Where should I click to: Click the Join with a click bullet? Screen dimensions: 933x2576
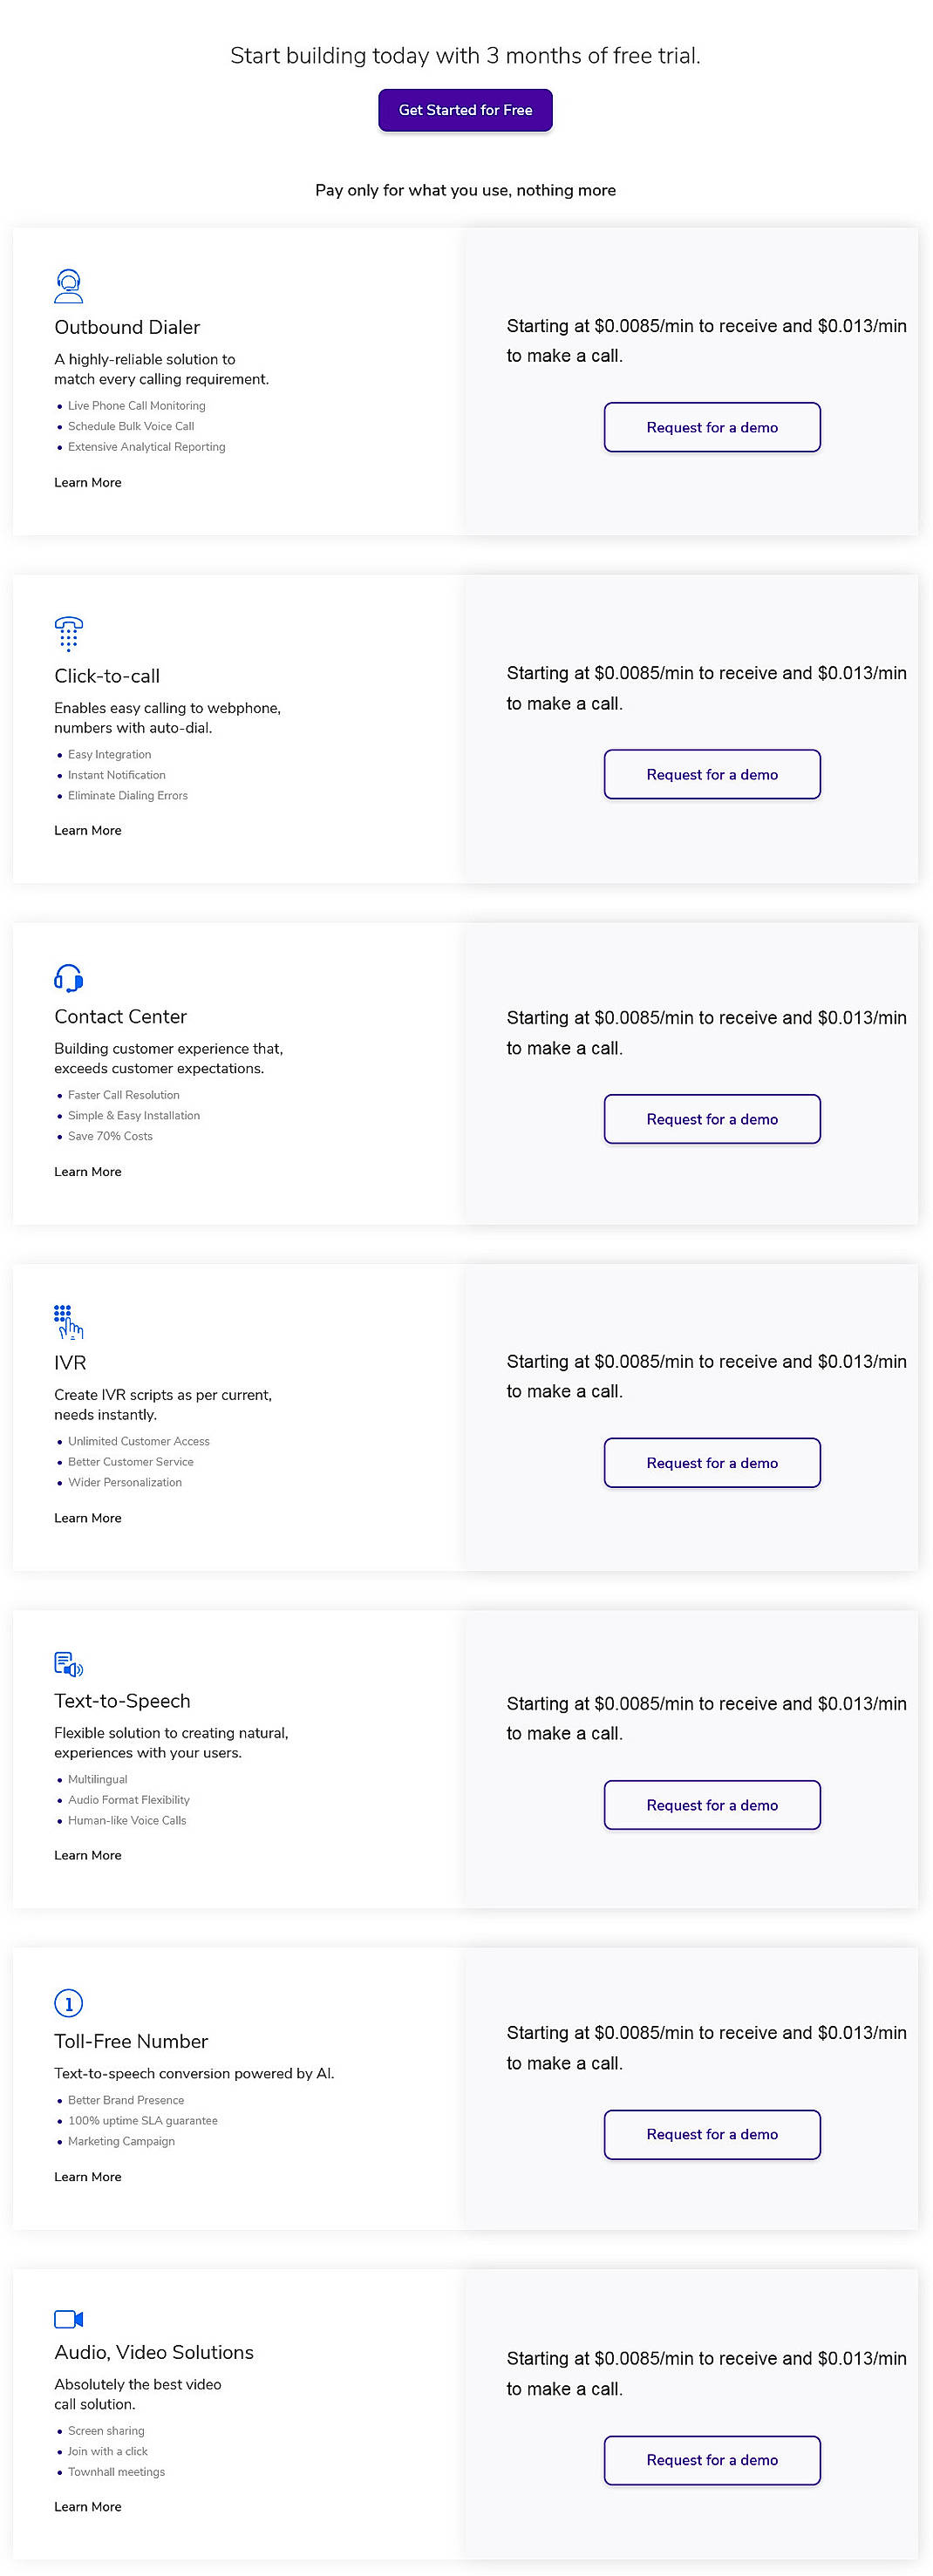[107, 2451]
